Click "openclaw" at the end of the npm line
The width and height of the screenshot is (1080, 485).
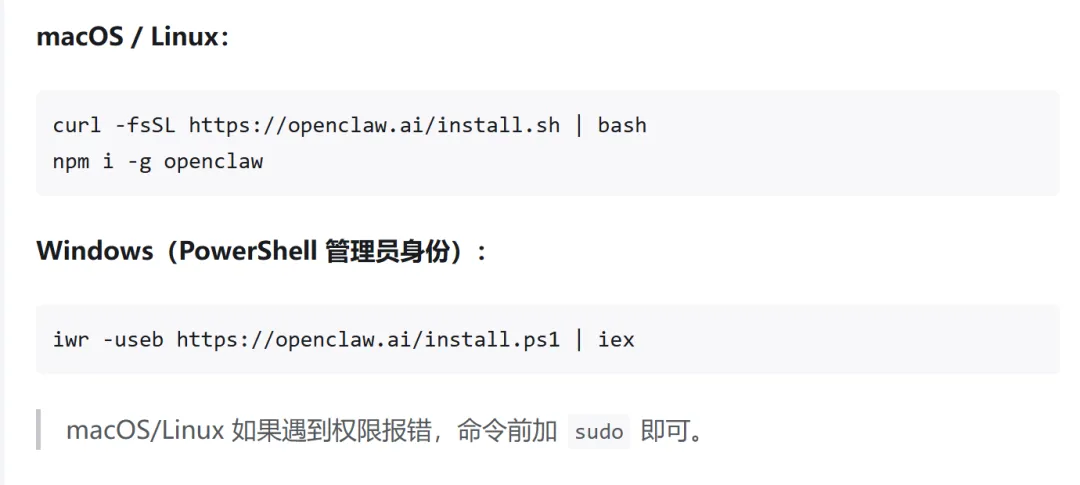coord(213,161)
